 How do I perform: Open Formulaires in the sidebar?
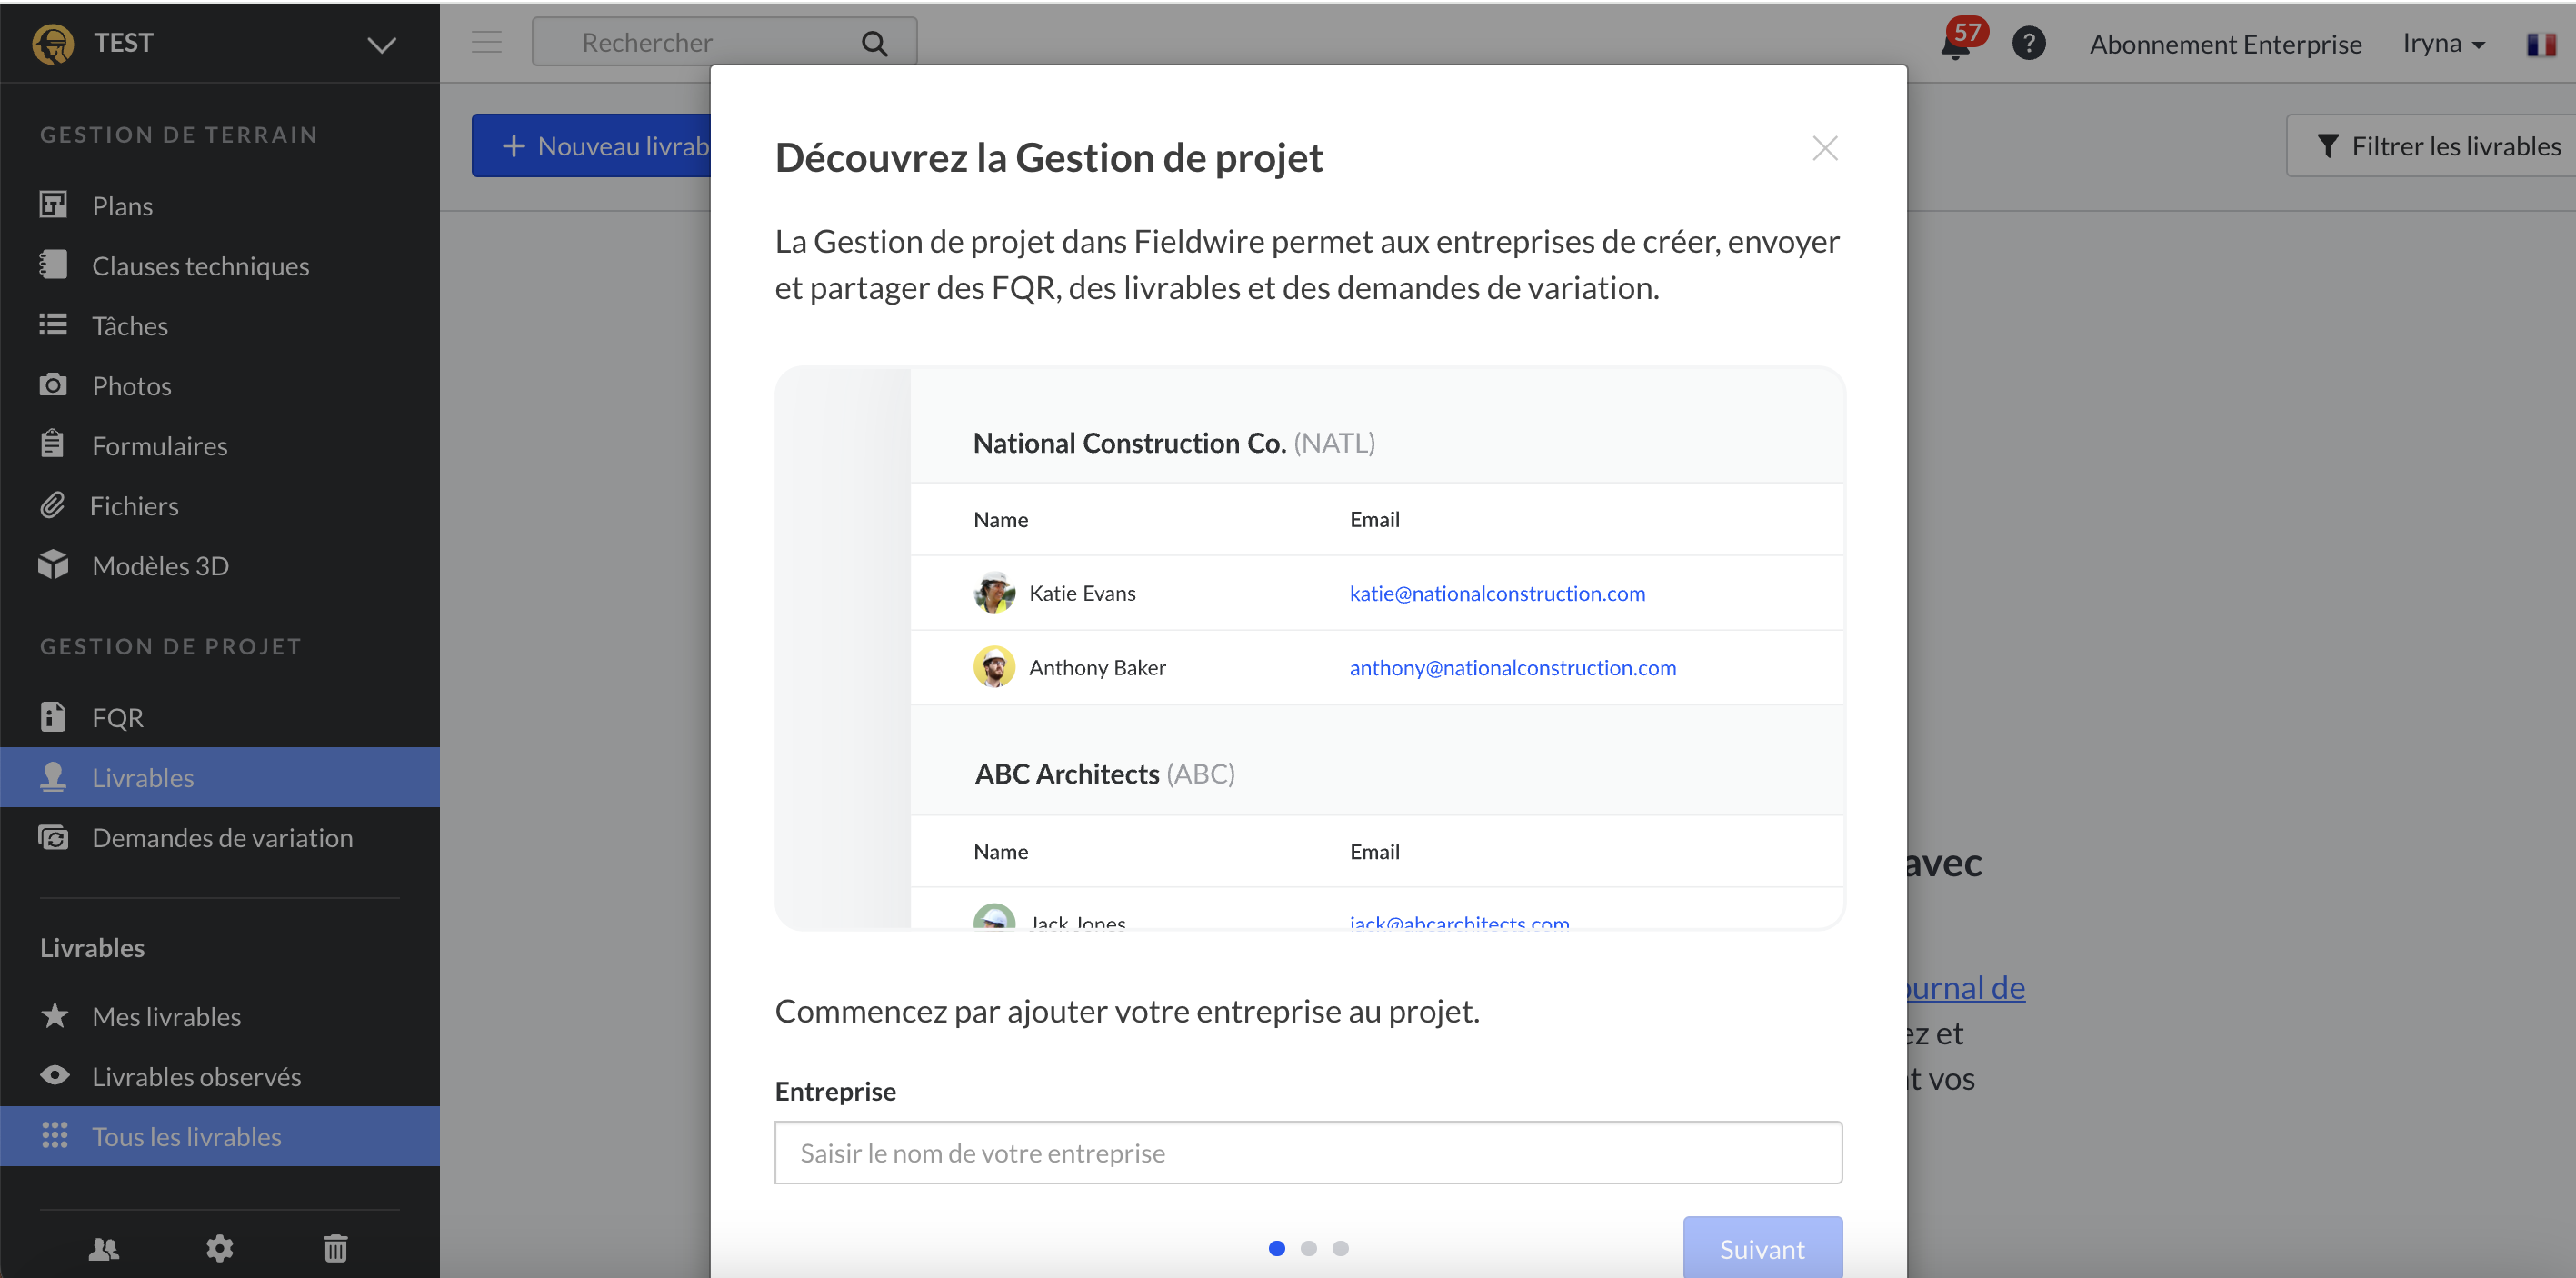(220, 446)
